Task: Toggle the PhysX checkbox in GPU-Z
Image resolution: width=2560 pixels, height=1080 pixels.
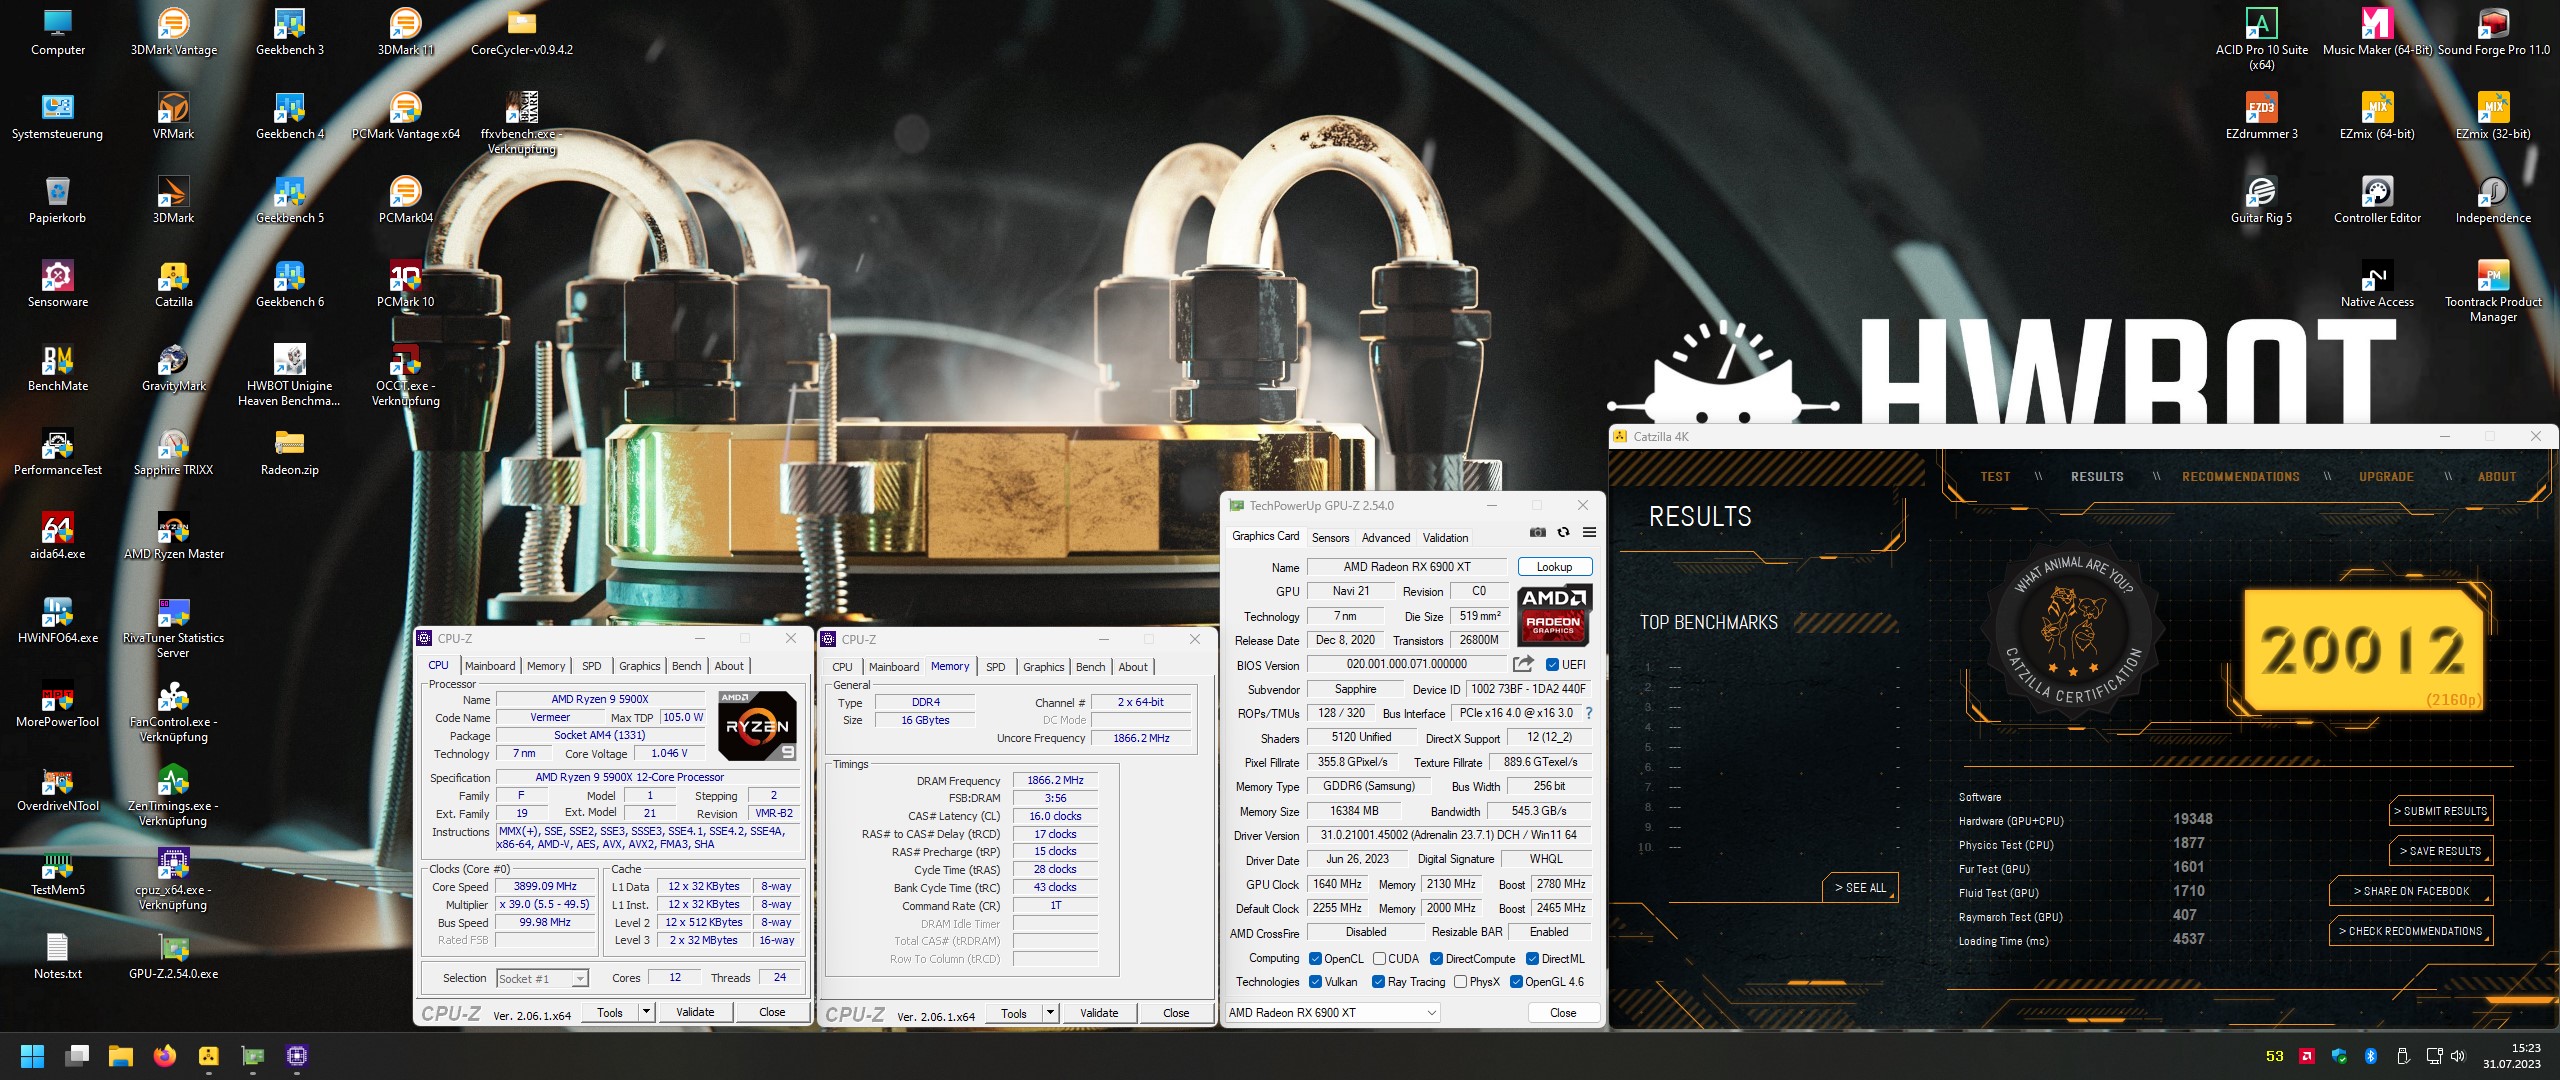Action: tap(1460, 982)
